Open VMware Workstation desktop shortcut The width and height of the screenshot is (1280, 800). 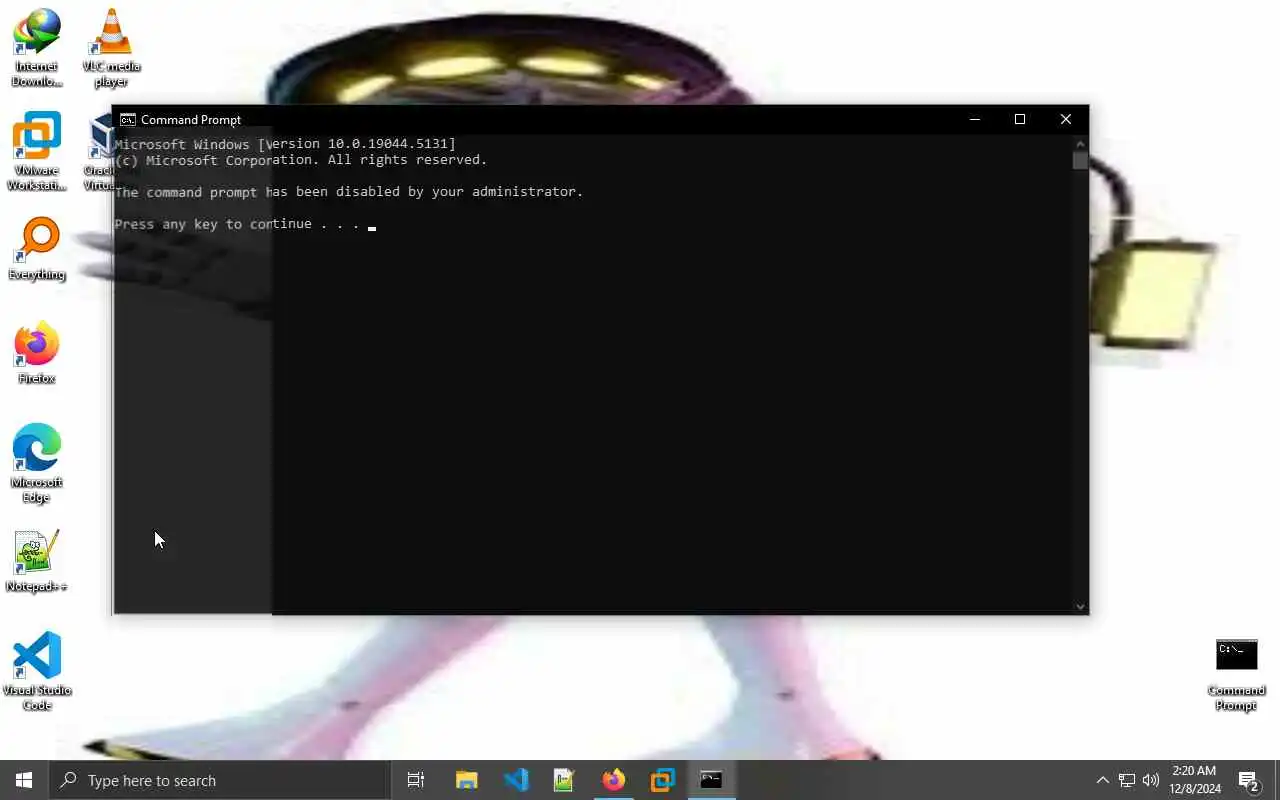[x=37, y=151]
